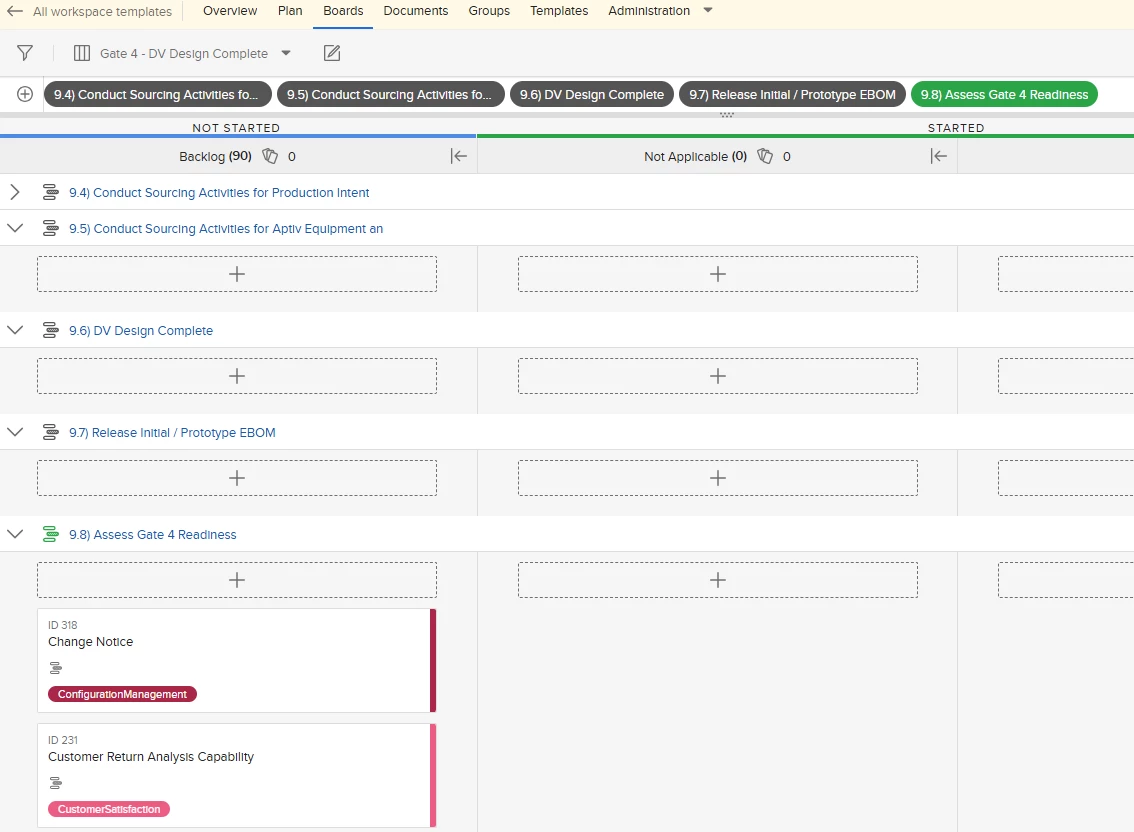The image size is (1134, 832).
Task: Add card to Not Applicable in 9.5) swimlane
Action: coord(717,274)
